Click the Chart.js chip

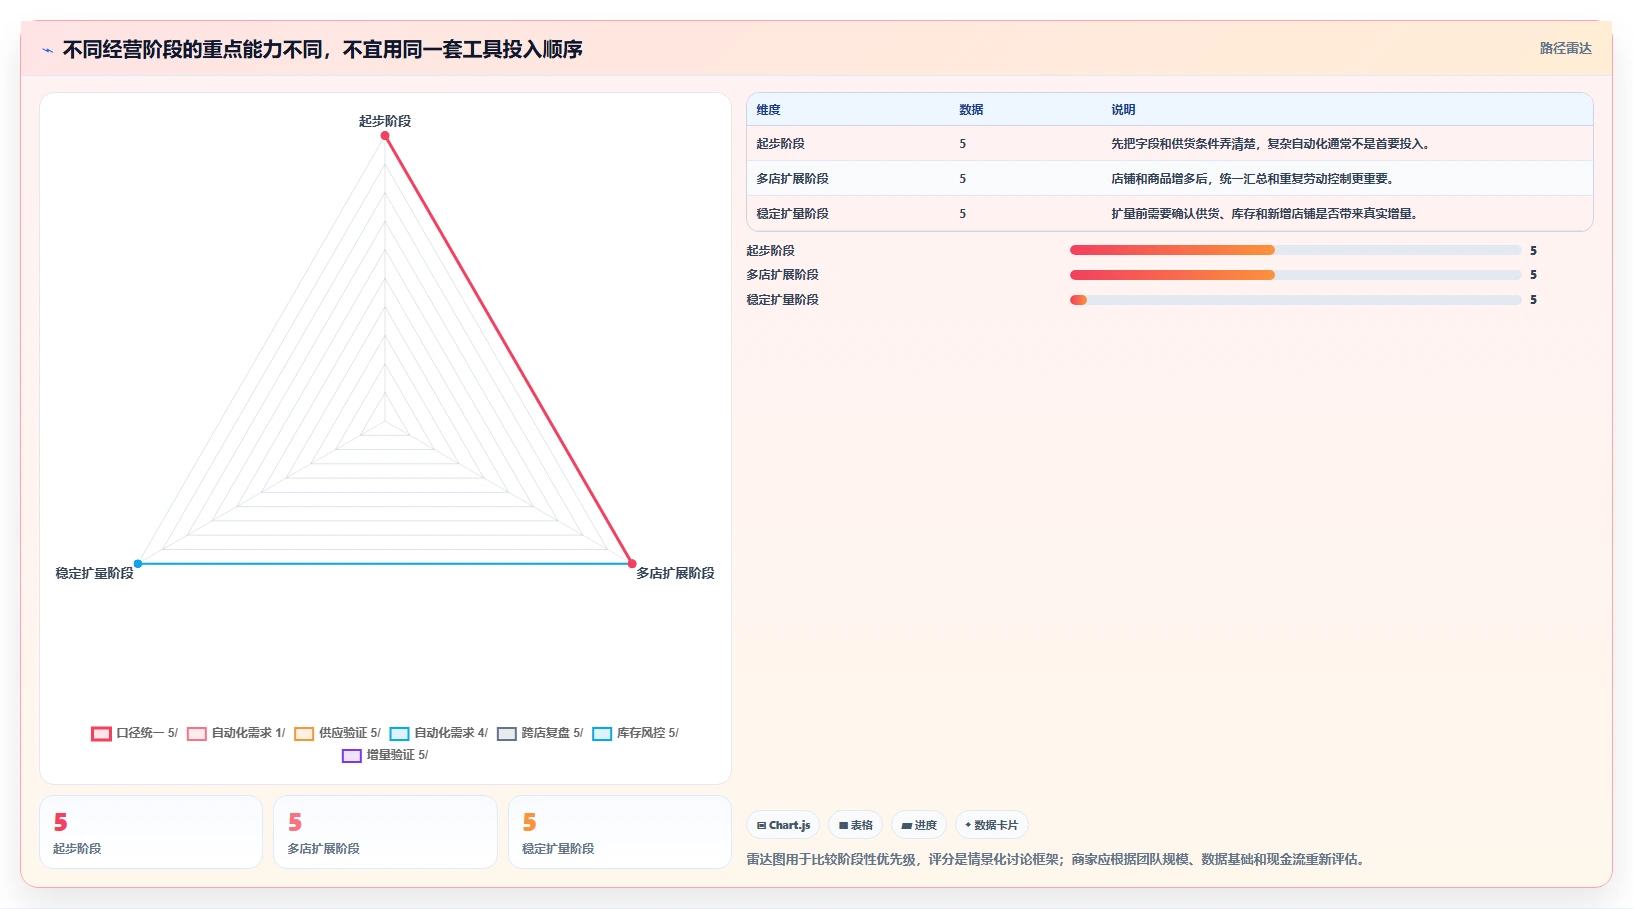pyautogui.click(x=783, y=825)
